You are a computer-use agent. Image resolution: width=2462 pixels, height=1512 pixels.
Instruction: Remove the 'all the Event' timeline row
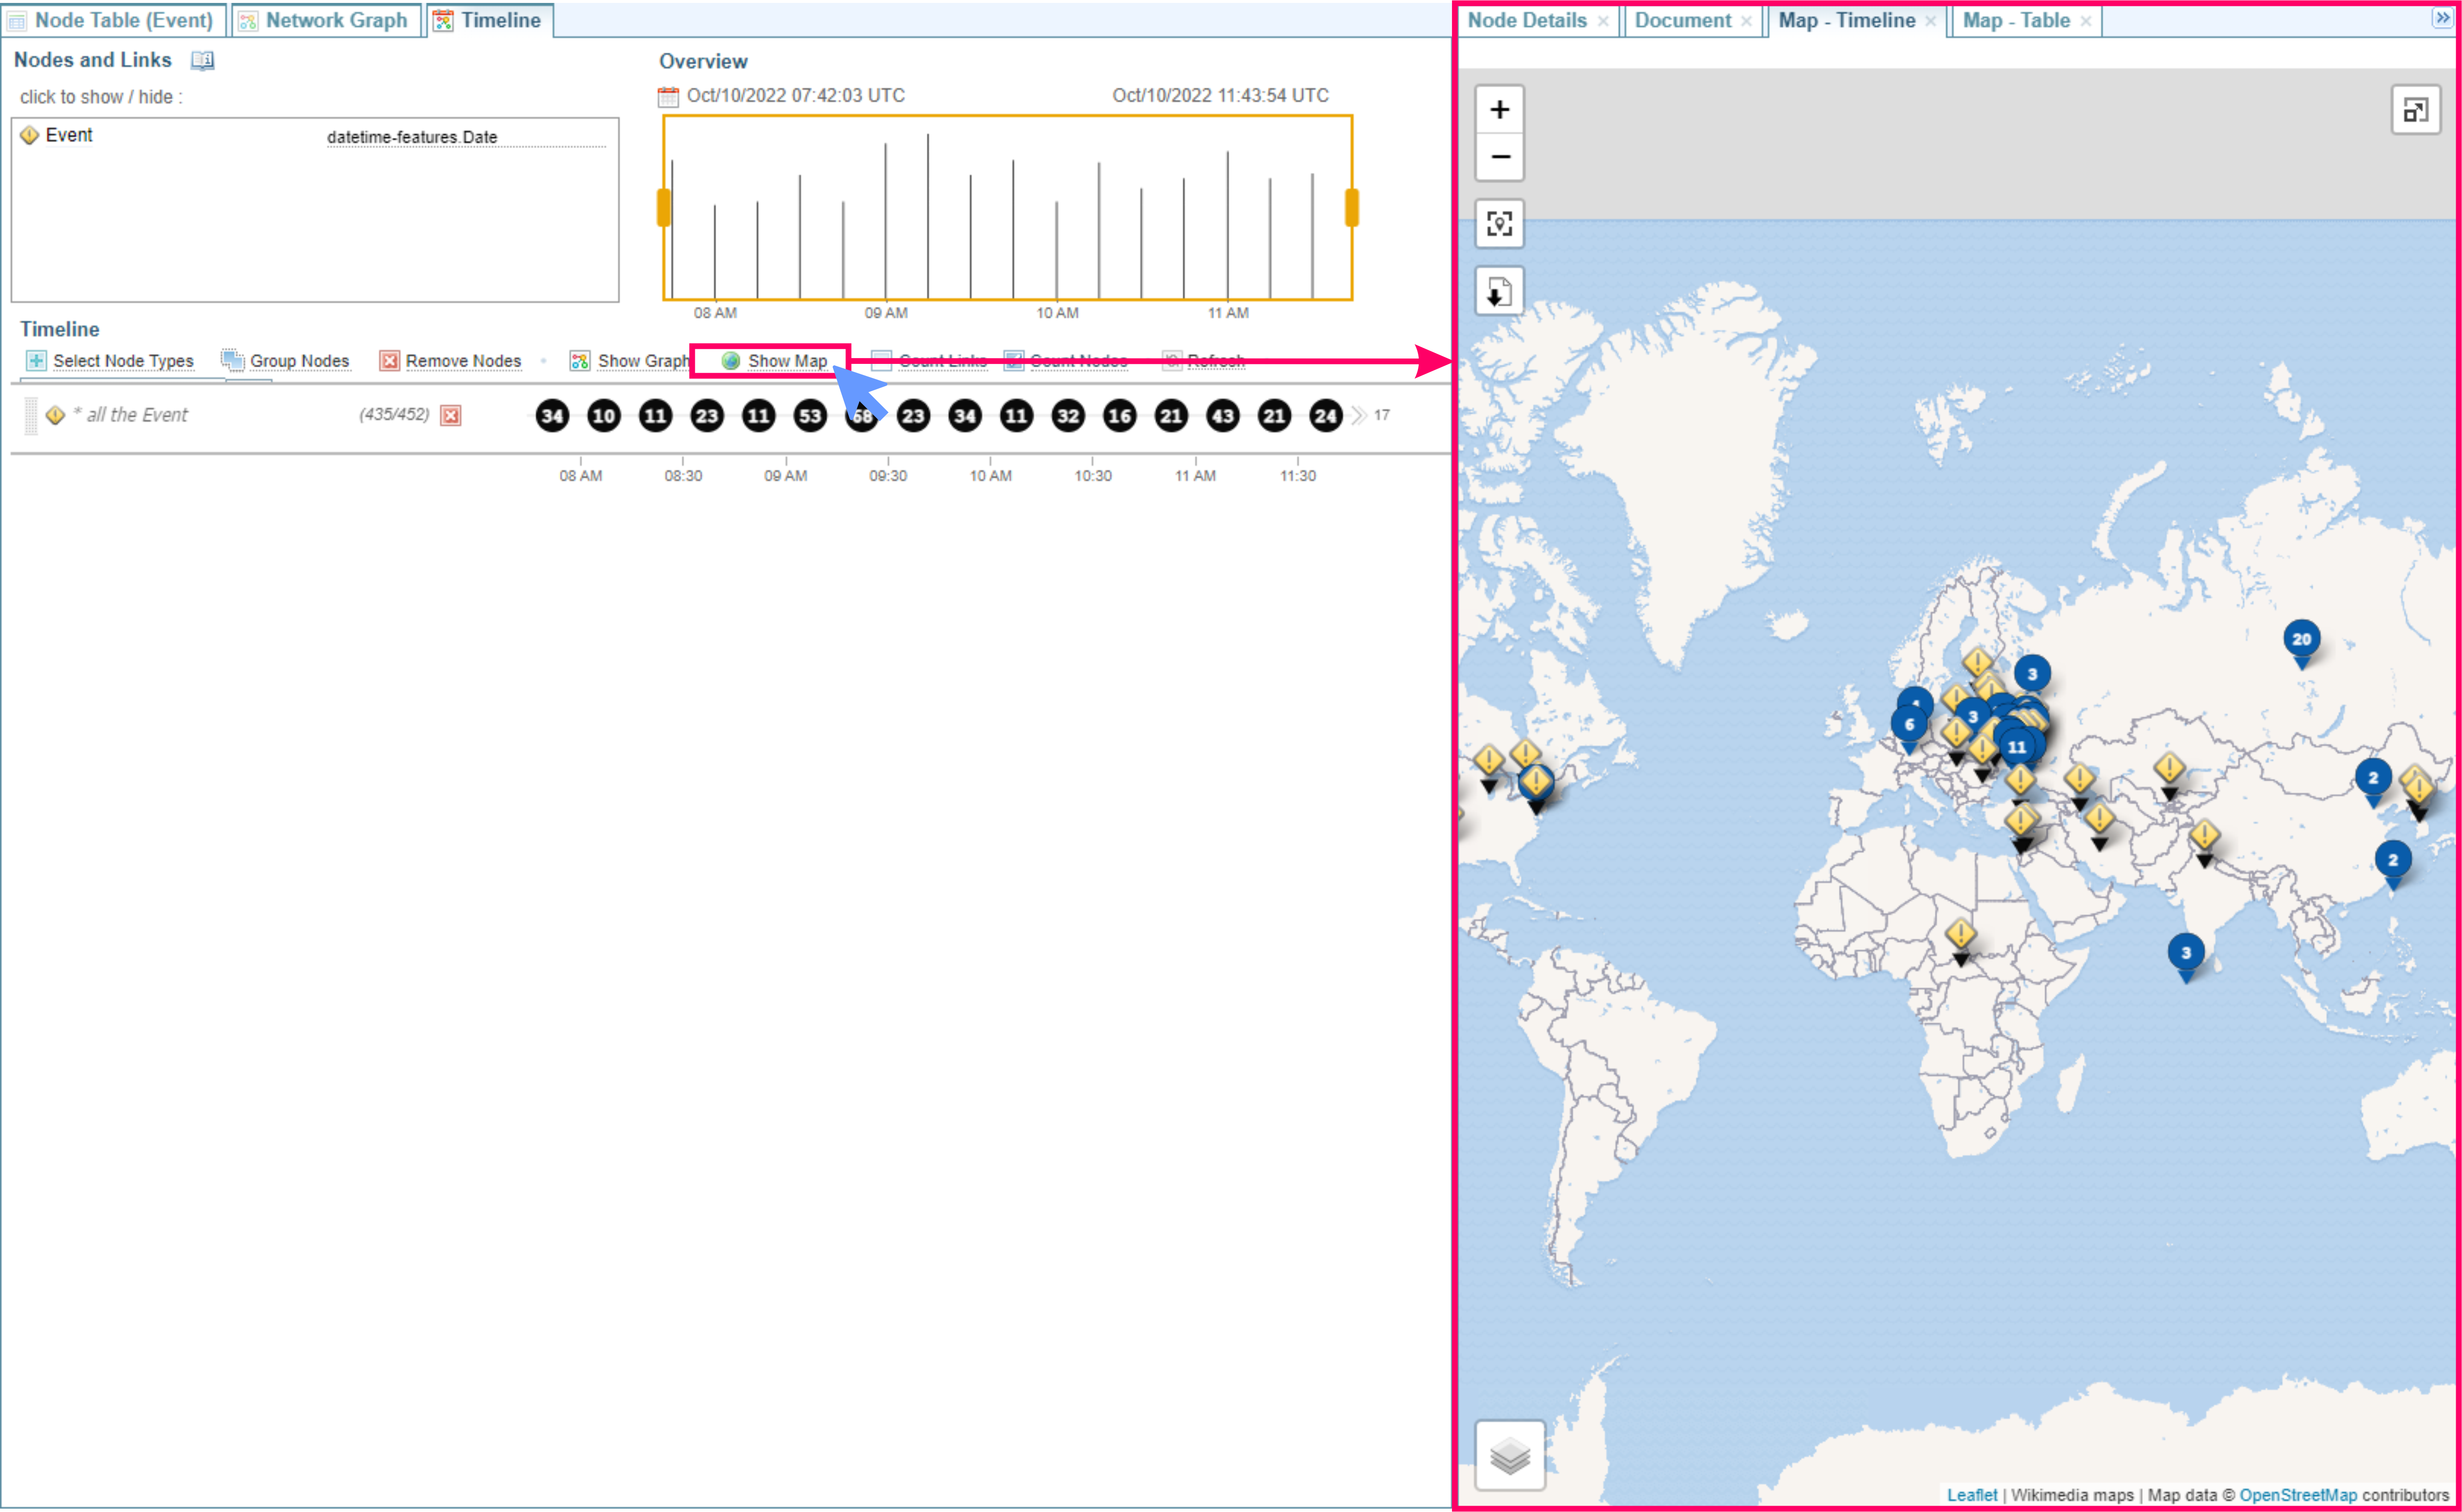(x=451, y=416)
